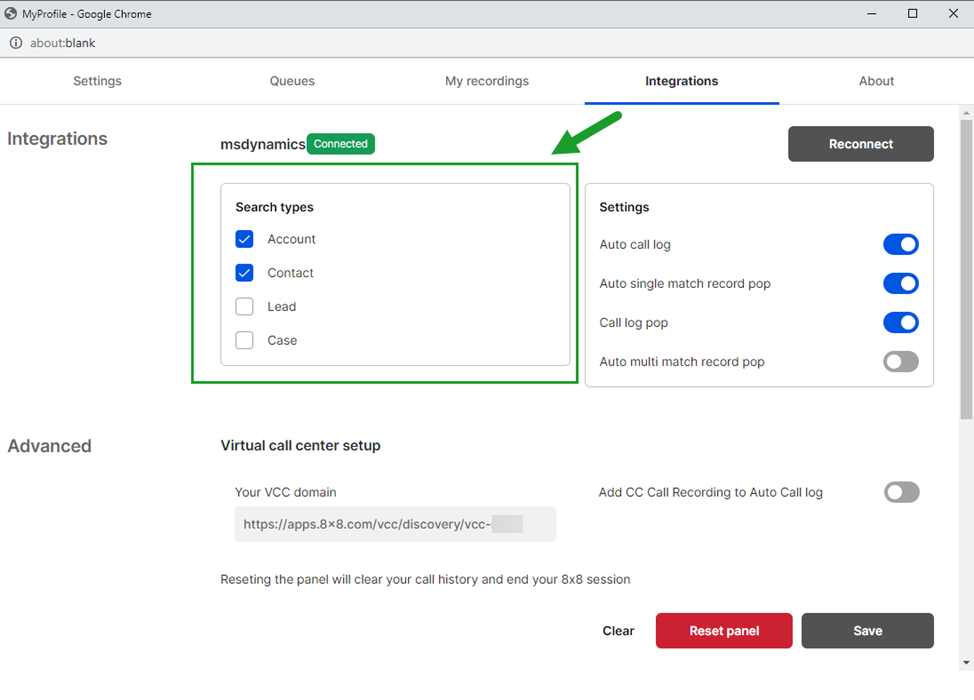Viewport: 974px width, 700px height.
Task: Switch to the My recordings tab
Action: (487, 81)
